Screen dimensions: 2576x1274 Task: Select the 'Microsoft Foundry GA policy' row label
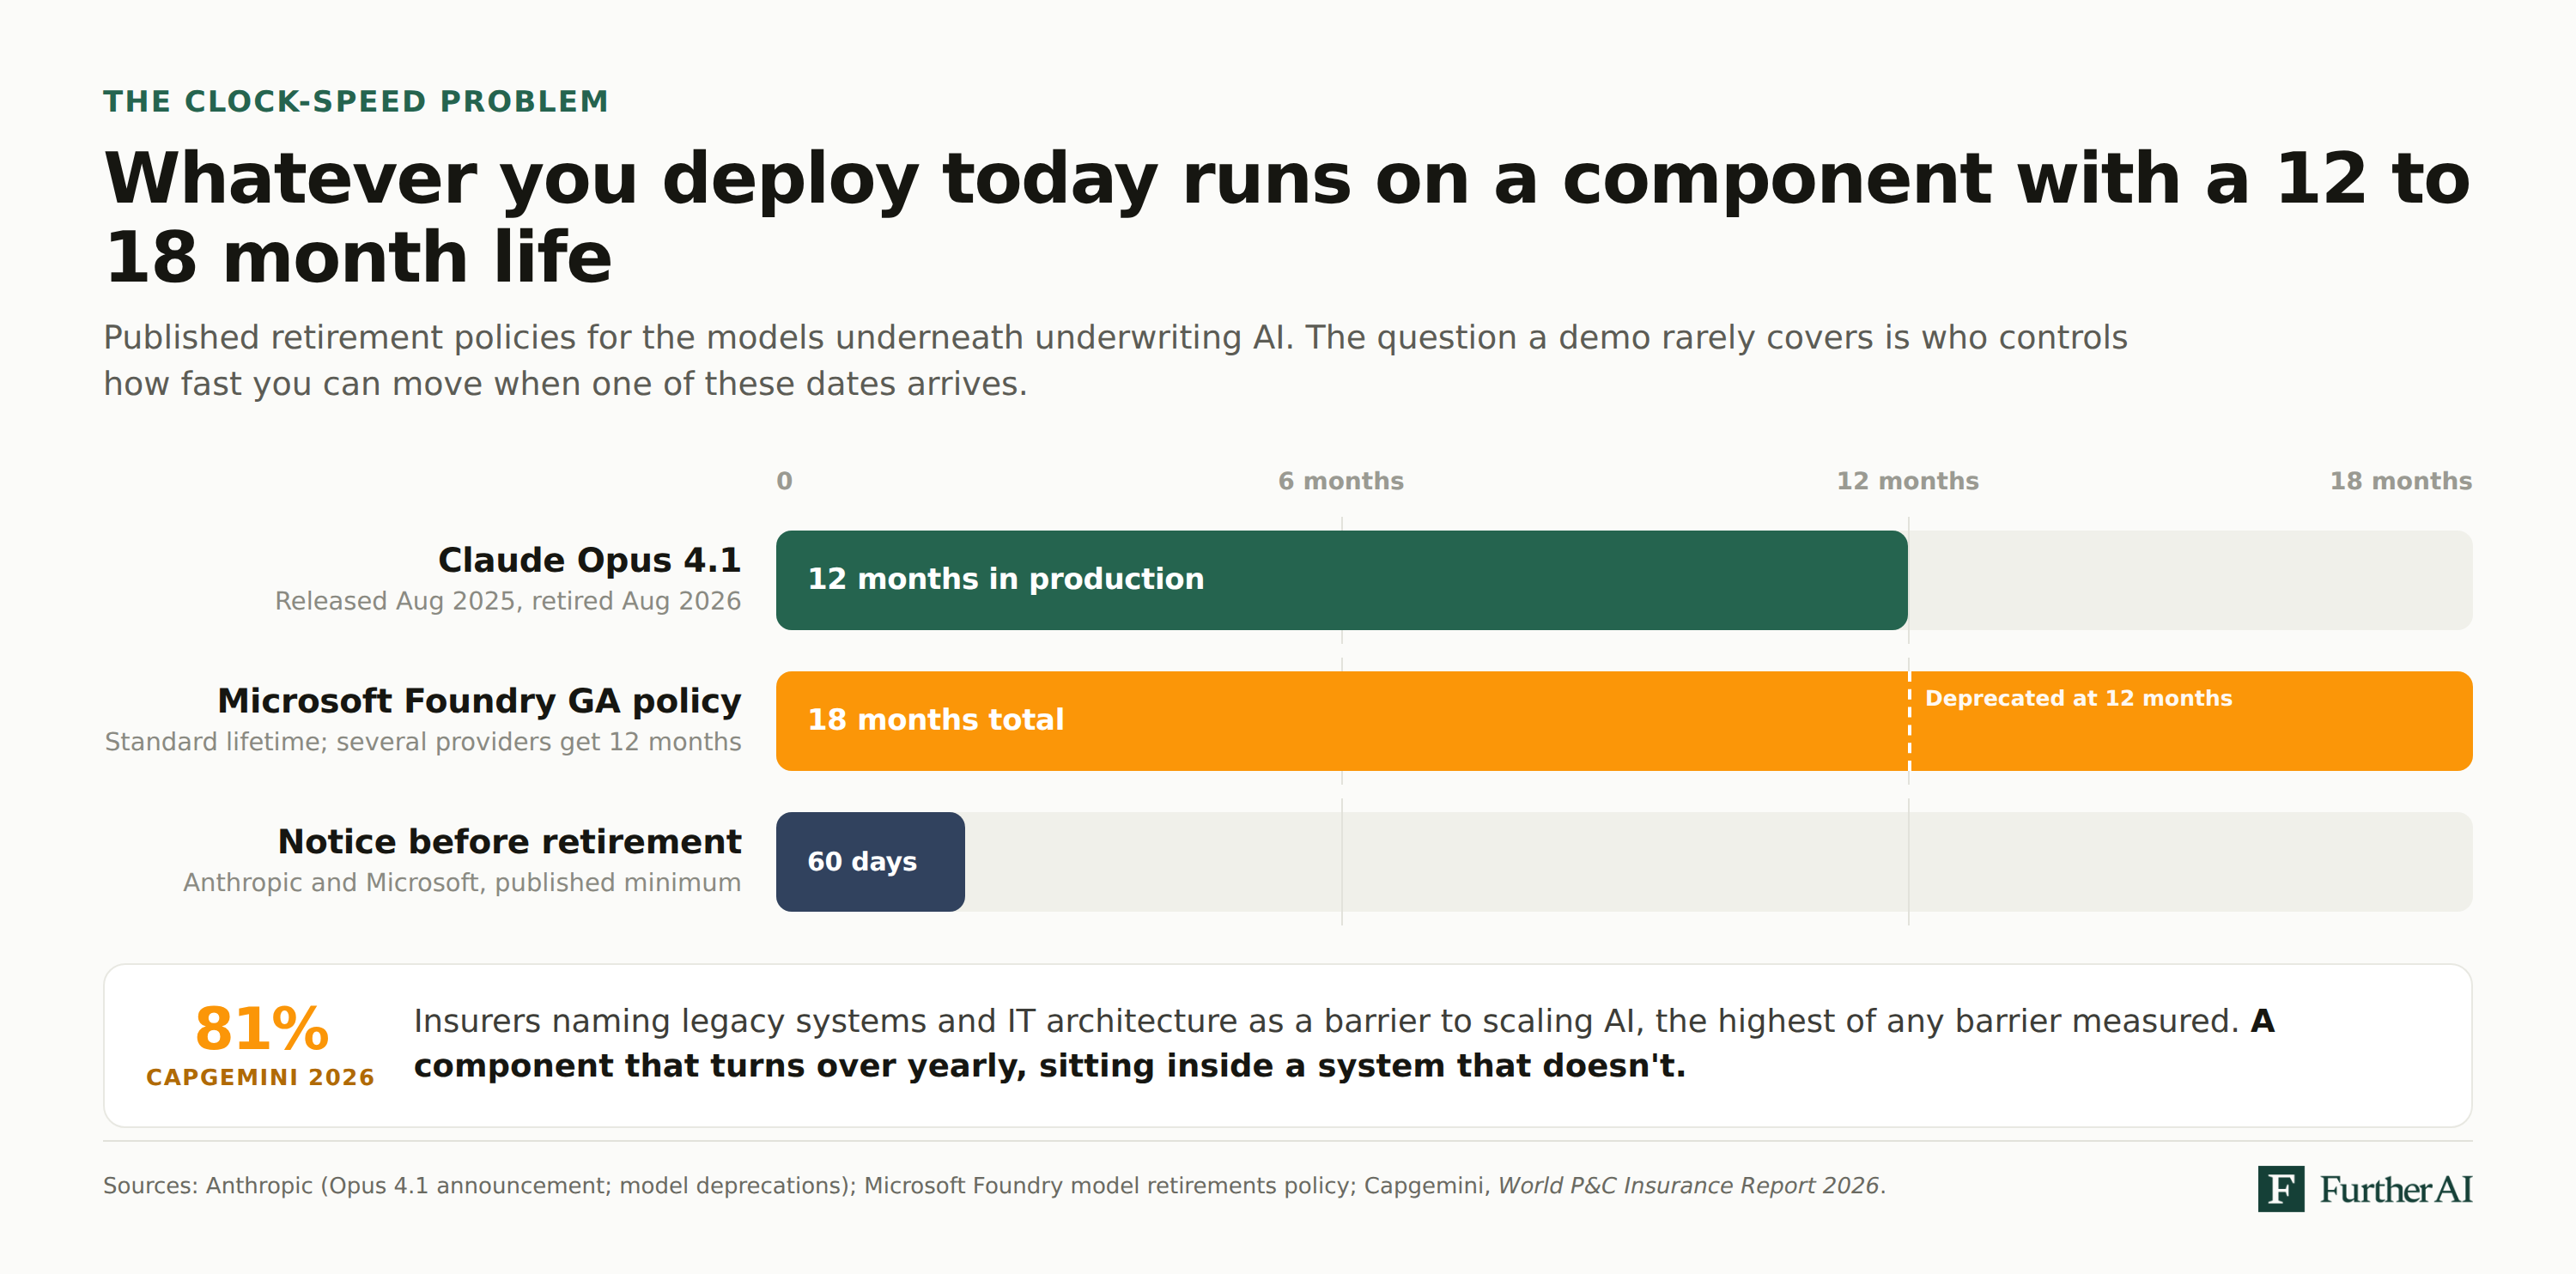click(479, 701)
